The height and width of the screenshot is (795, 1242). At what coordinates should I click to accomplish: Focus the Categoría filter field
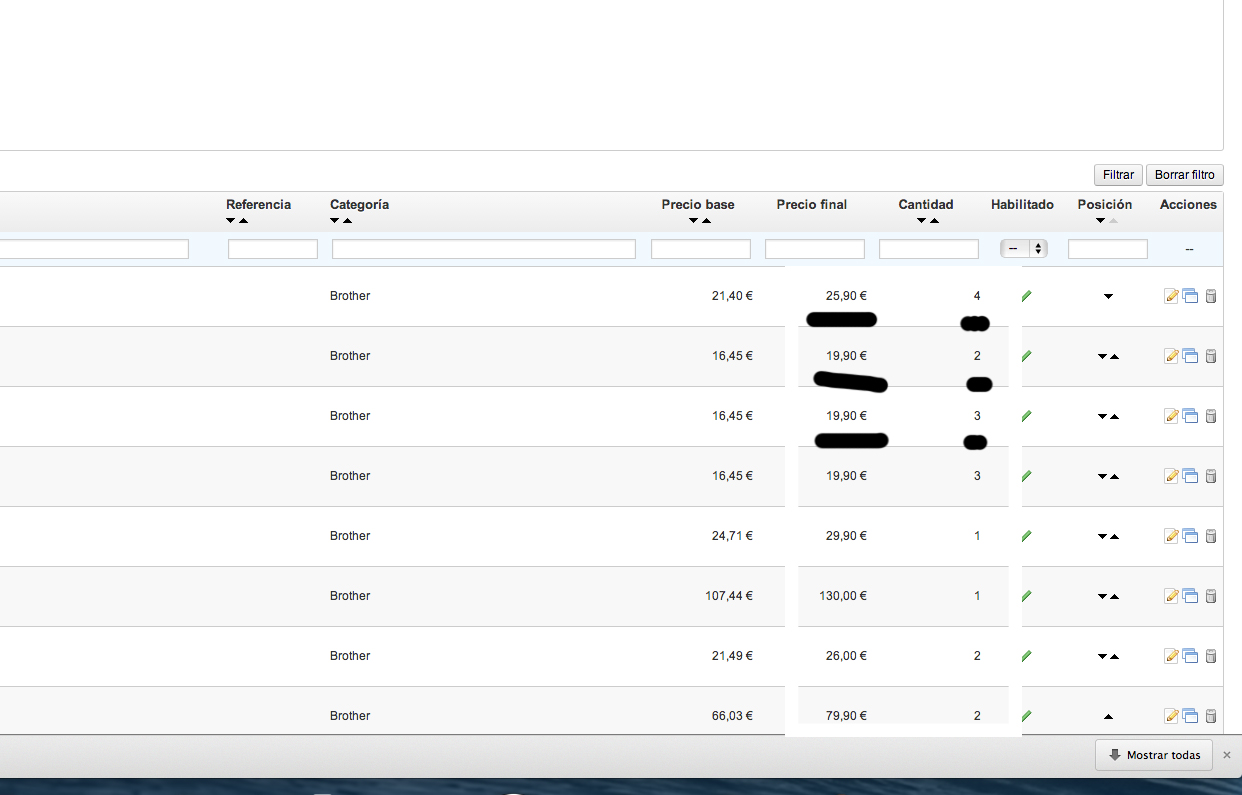click(x=484, y=249)
